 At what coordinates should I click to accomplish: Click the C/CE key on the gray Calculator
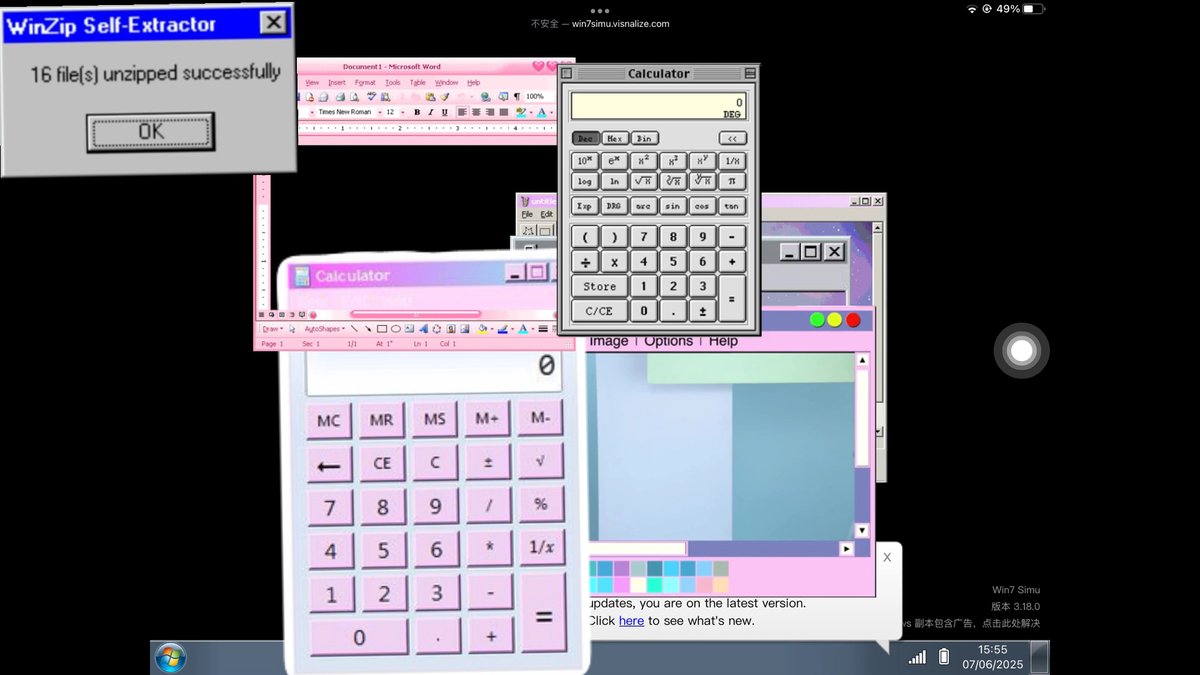click(x=600, y=311)
